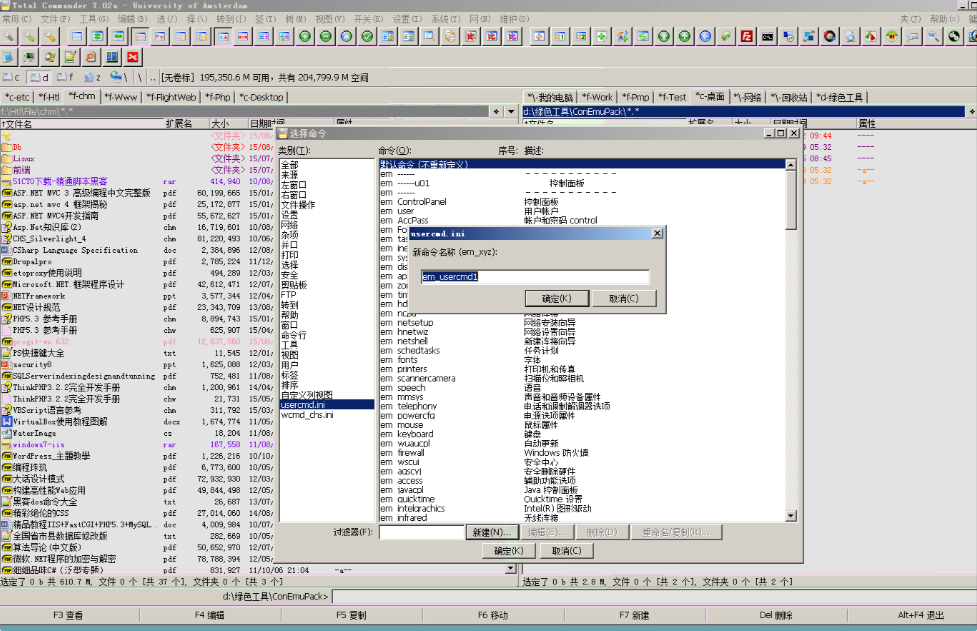
Task: Click the green checkmark circle toolbar icon
Action: (x=367, y=37)
